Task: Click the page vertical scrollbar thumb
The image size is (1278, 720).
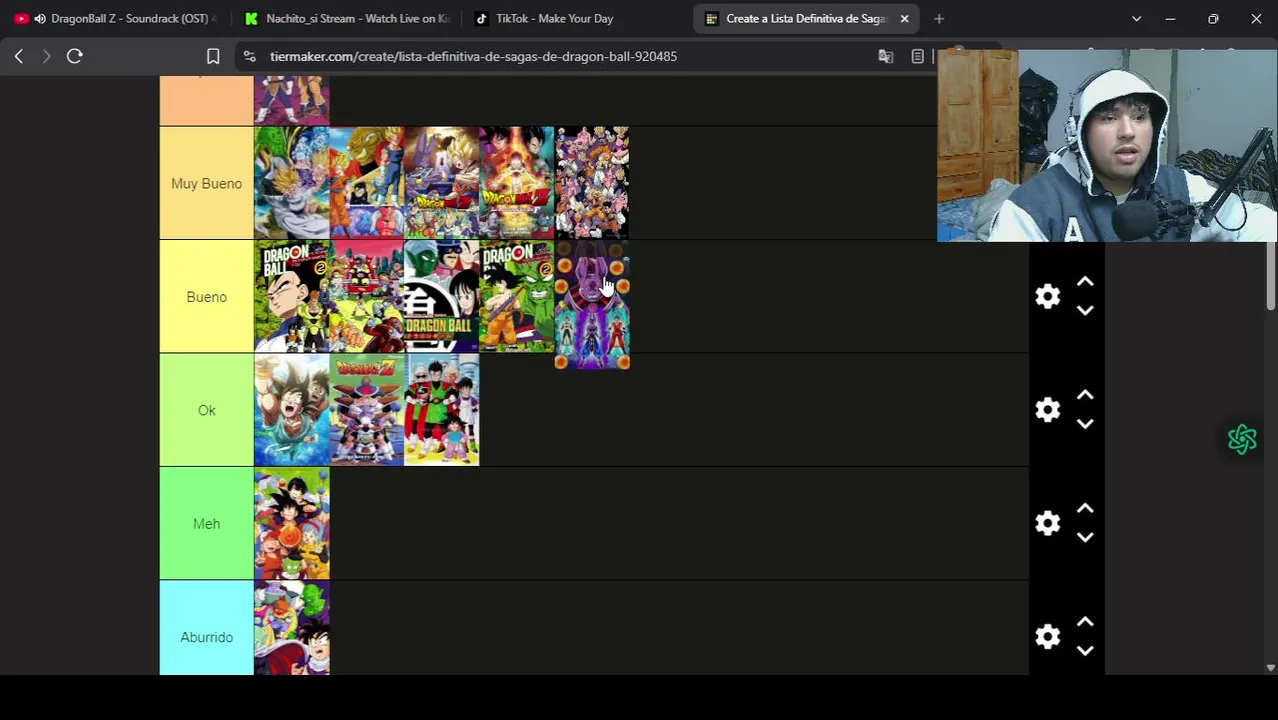Action: (1271, 276)
